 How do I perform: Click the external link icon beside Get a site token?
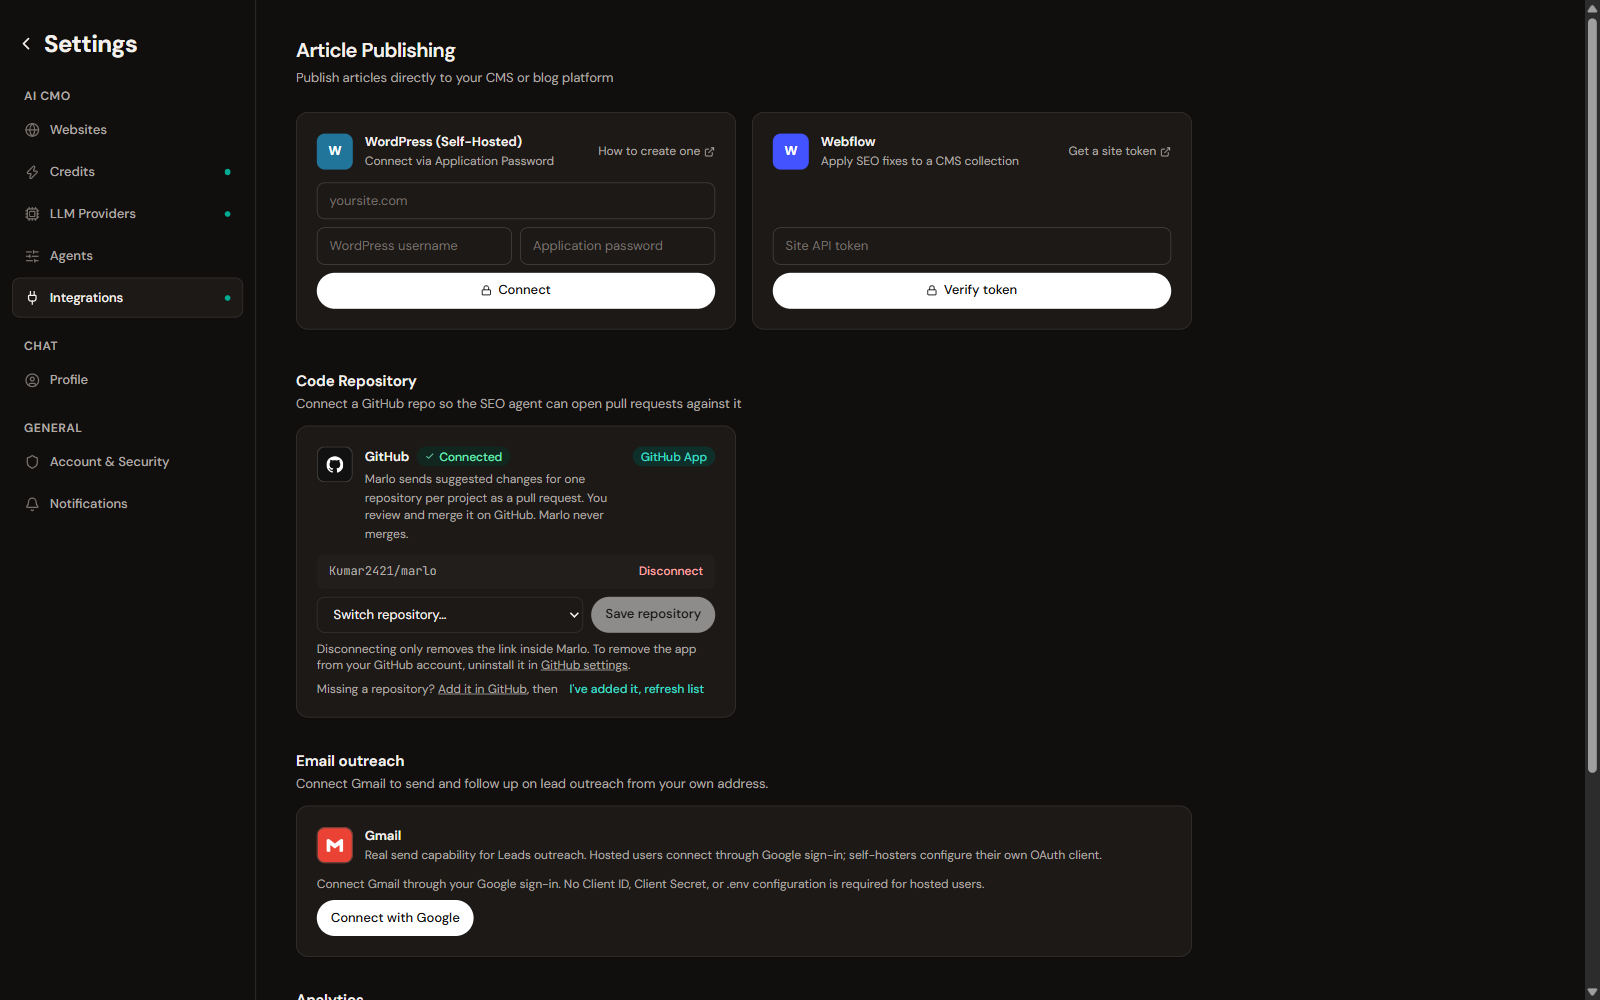[x=1165, y=152]
